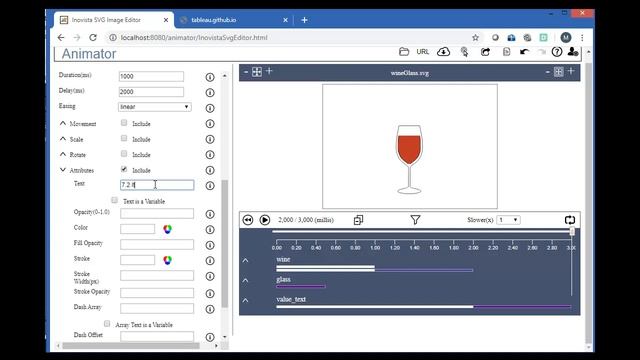This screenshot has width=640, height=360.
Task: Show info for Text attribute
Action: click(210, 186)
